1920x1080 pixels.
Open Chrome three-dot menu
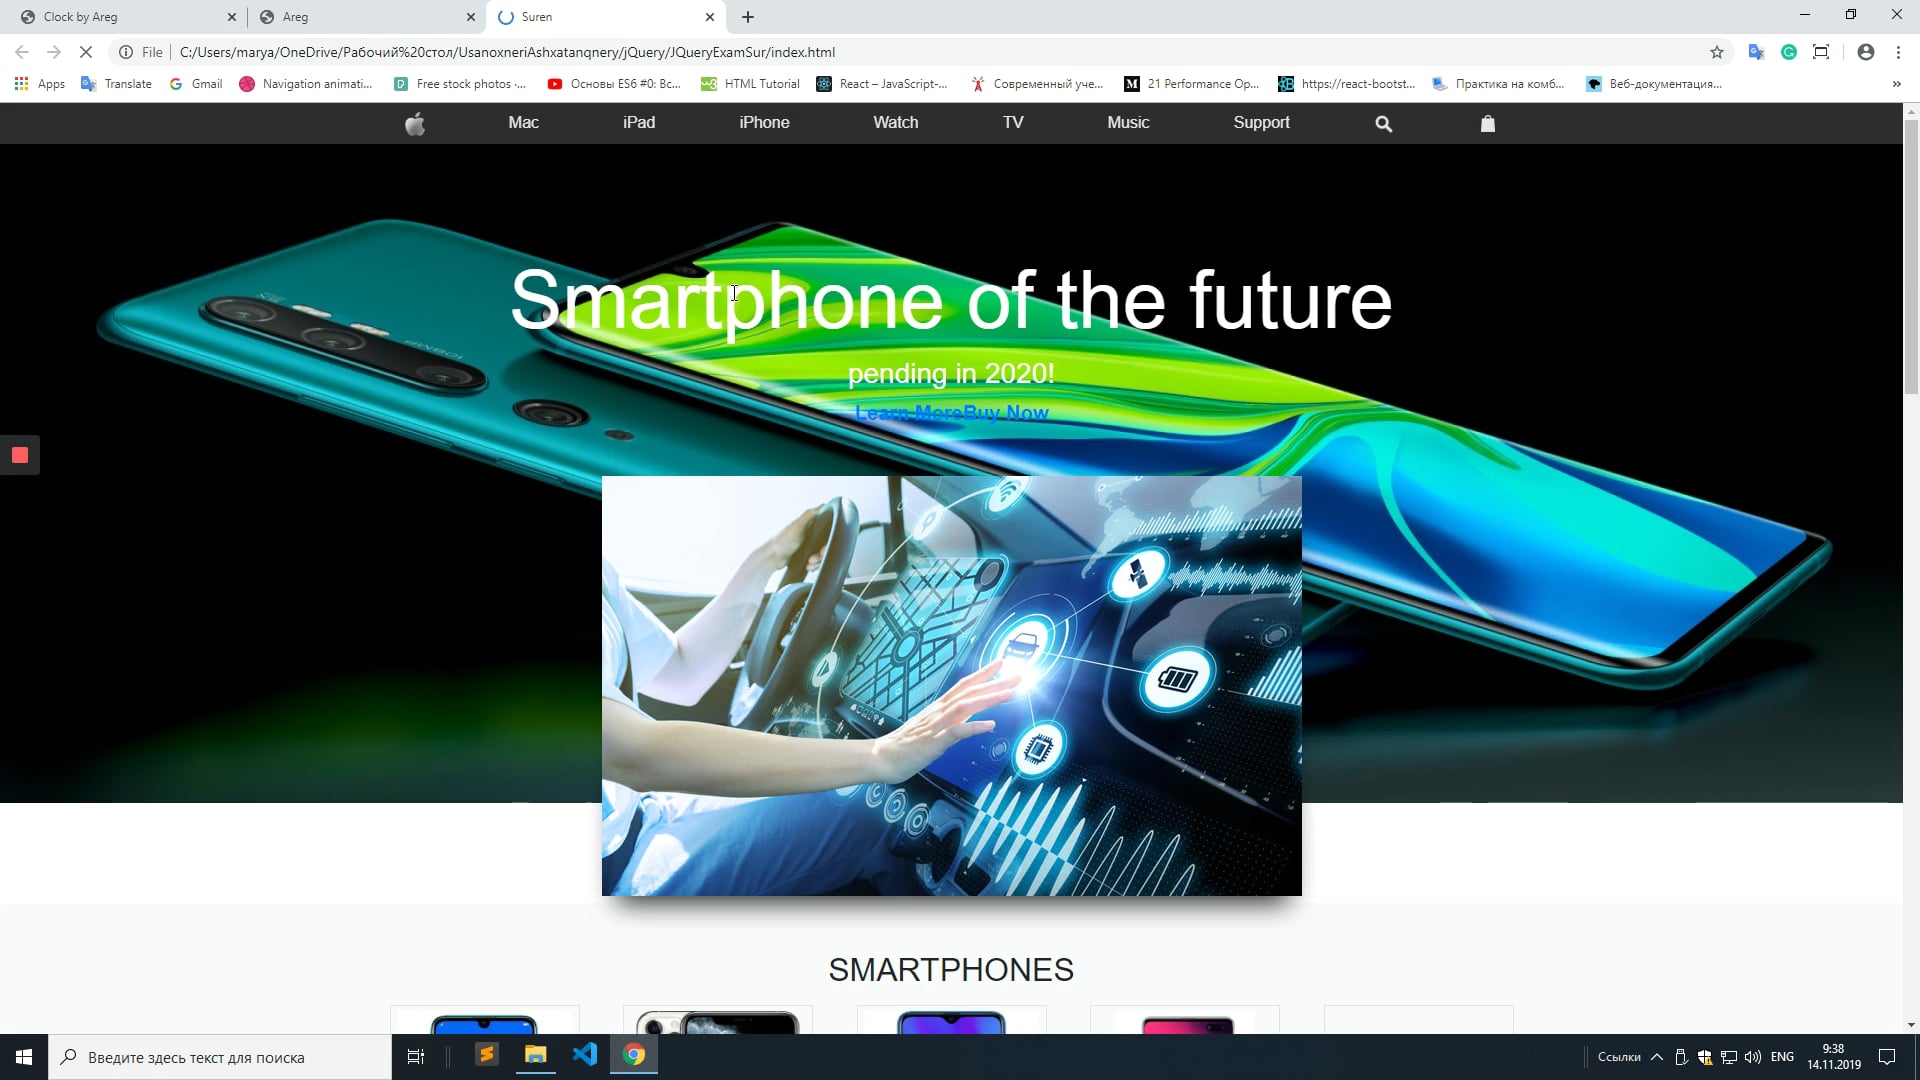tap(1898, 52)
